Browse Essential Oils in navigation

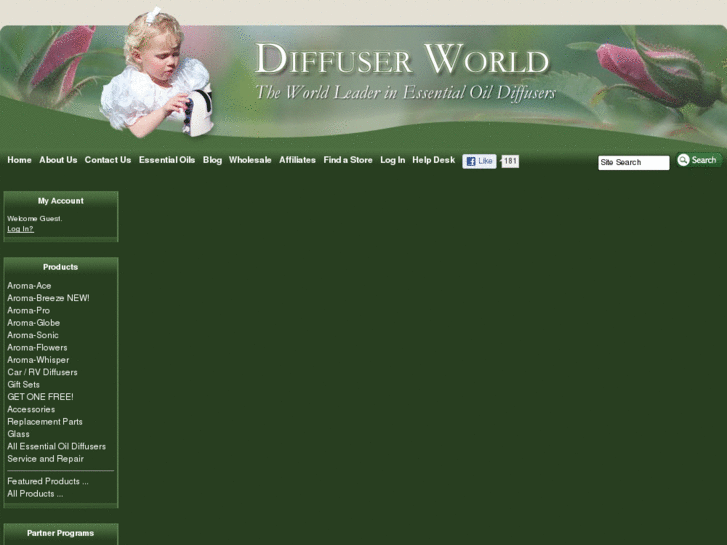point(167,160)
